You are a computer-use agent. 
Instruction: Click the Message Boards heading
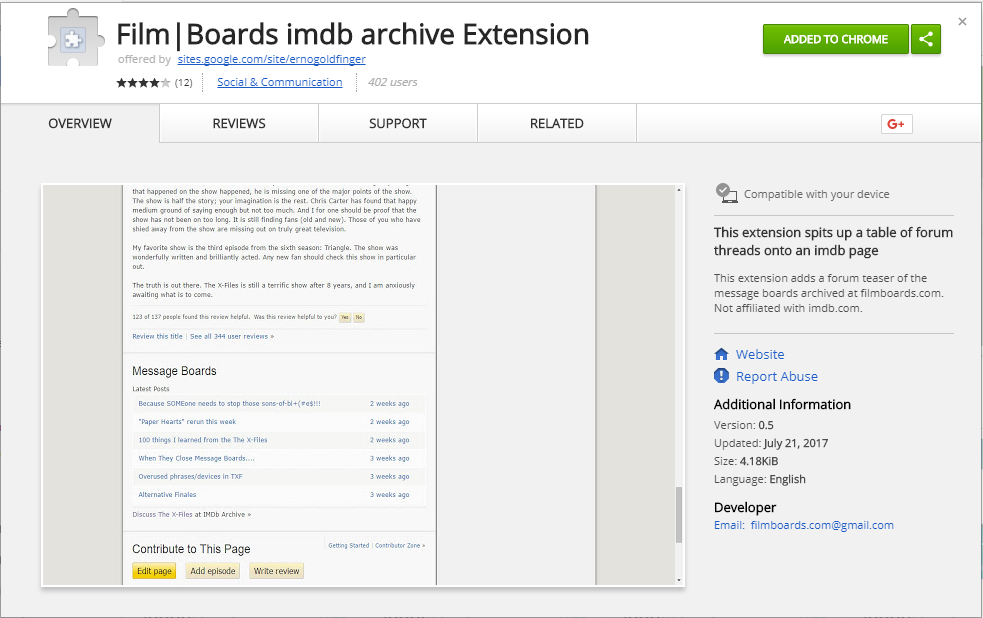click(x=174, y=371)
